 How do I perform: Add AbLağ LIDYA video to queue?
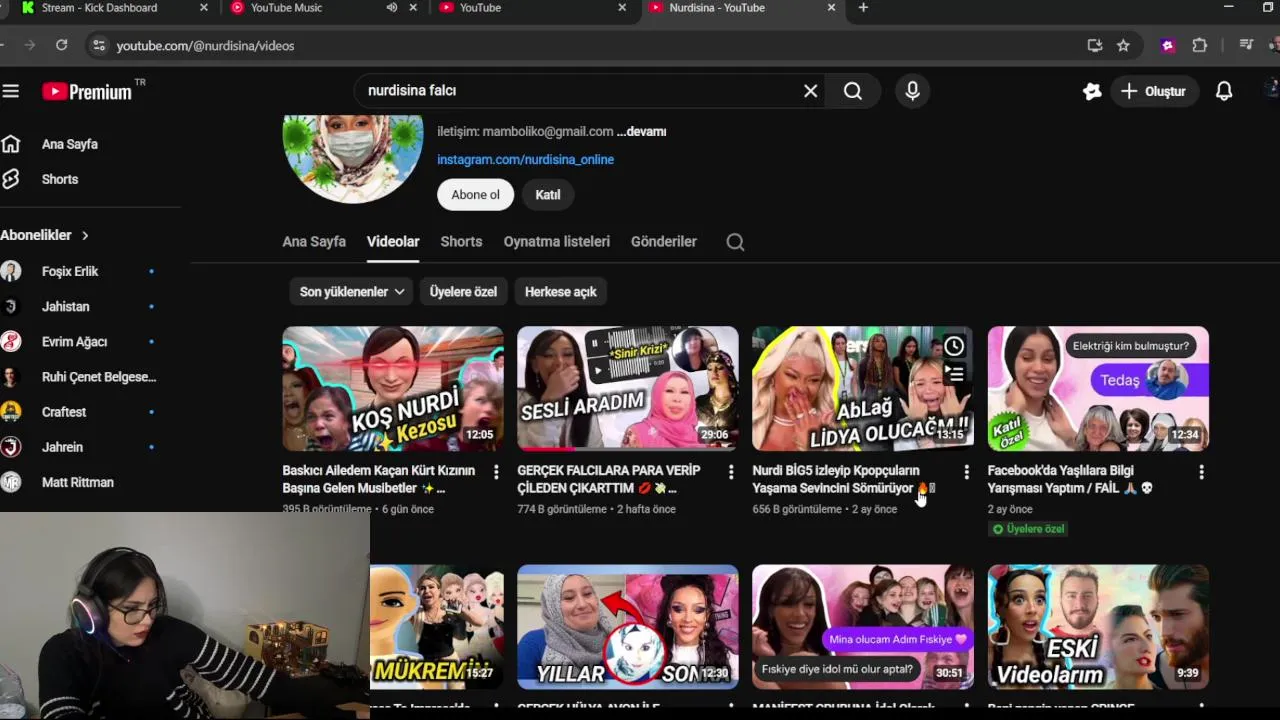pos(954,374)
